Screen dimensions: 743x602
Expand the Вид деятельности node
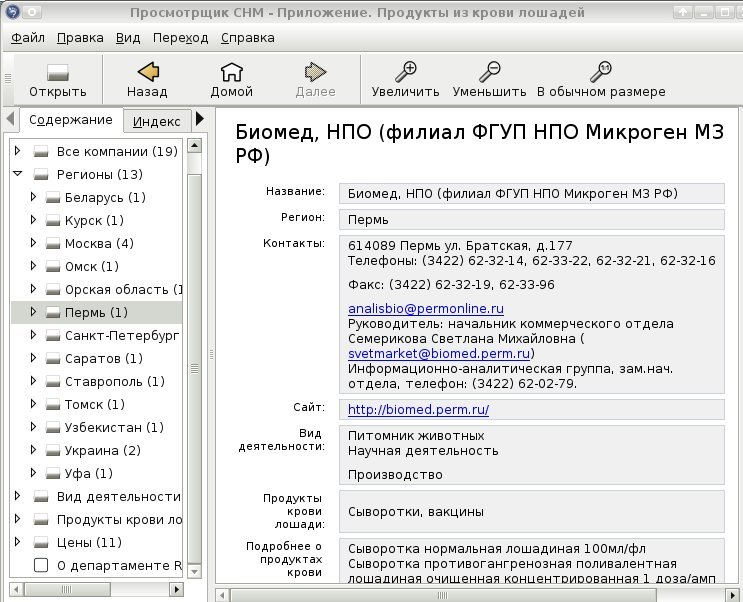pyautogui.click(x=18, y=495)
